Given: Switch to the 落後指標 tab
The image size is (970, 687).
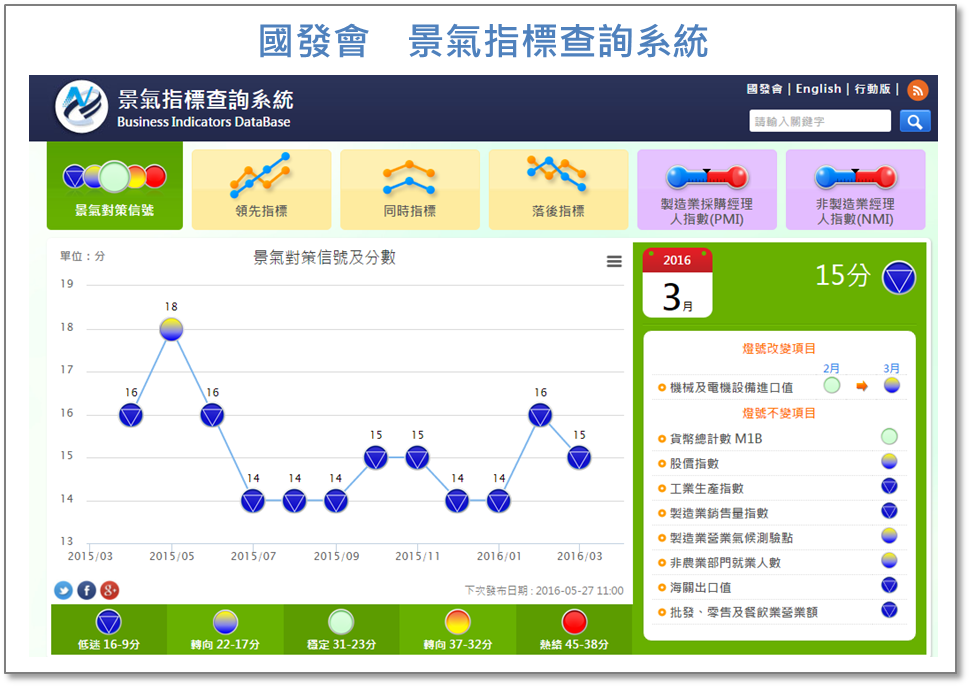Looking at the screenshot, I should coord(558,189).
